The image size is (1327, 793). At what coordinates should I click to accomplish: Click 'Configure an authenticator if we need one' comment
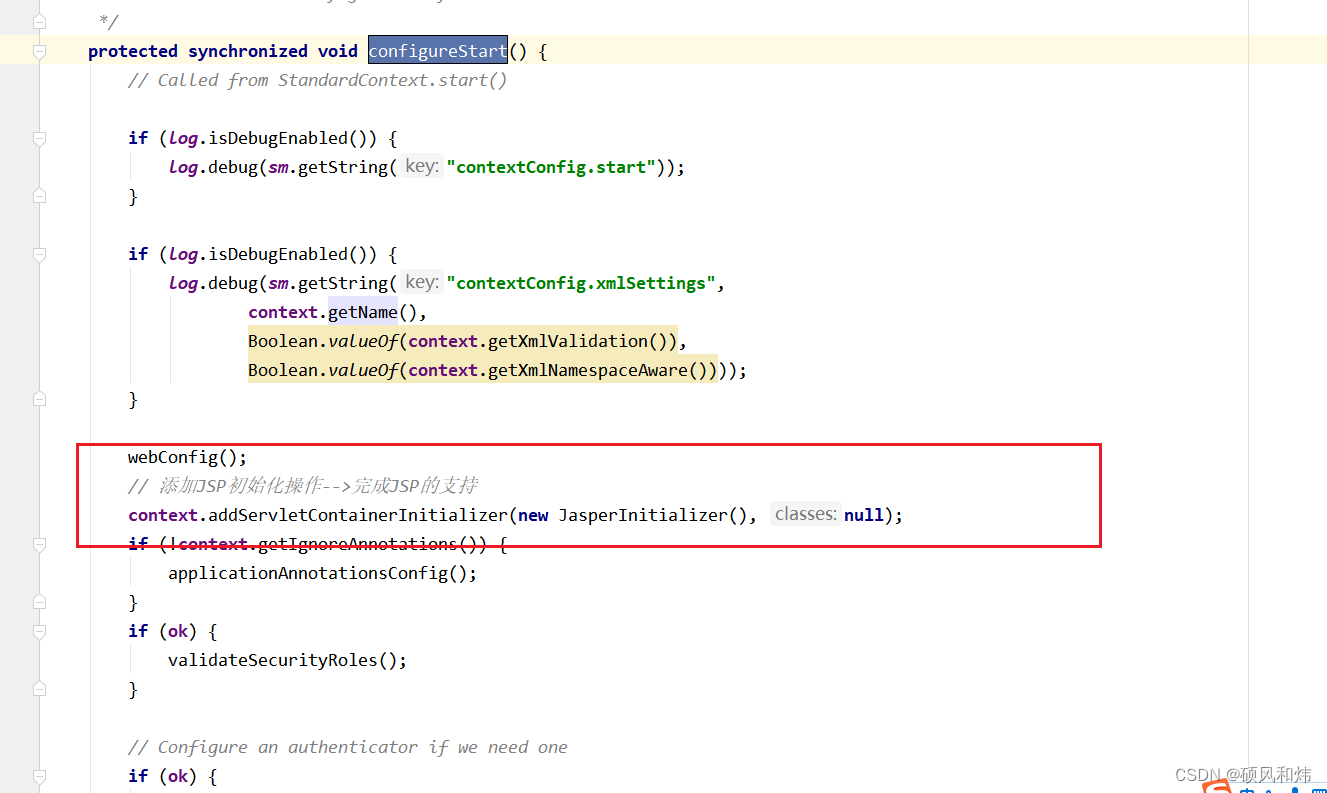[348, 747]
